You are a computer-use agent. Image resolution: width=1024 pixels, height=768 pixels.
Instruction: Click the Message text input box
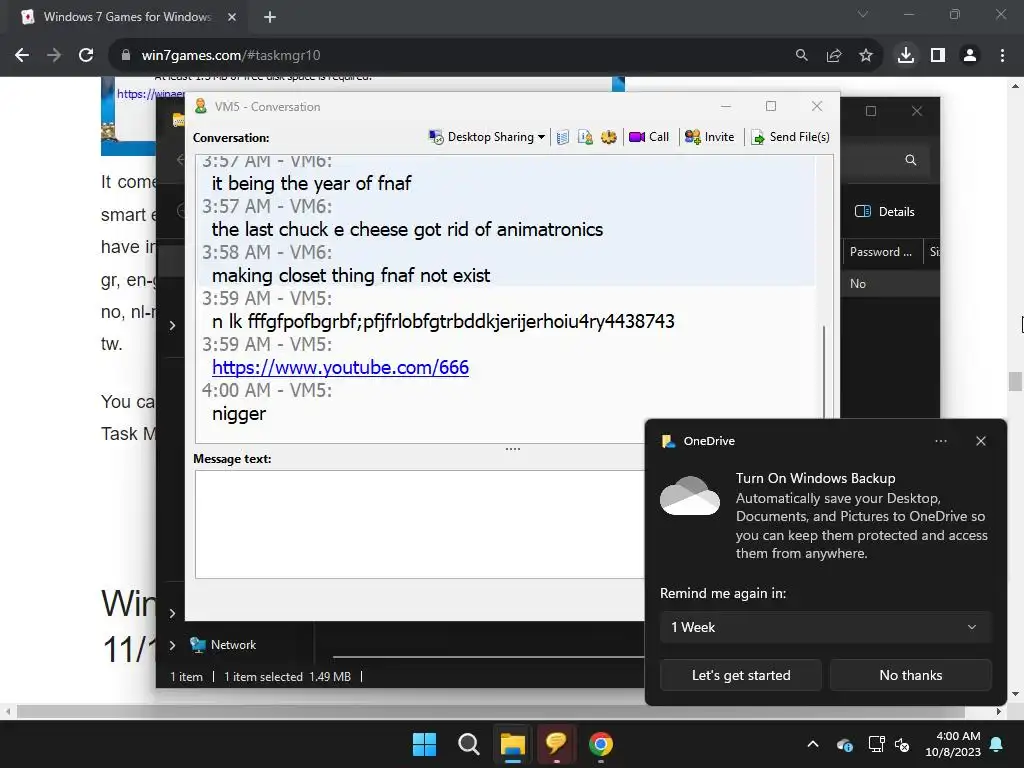coord(419,524)
